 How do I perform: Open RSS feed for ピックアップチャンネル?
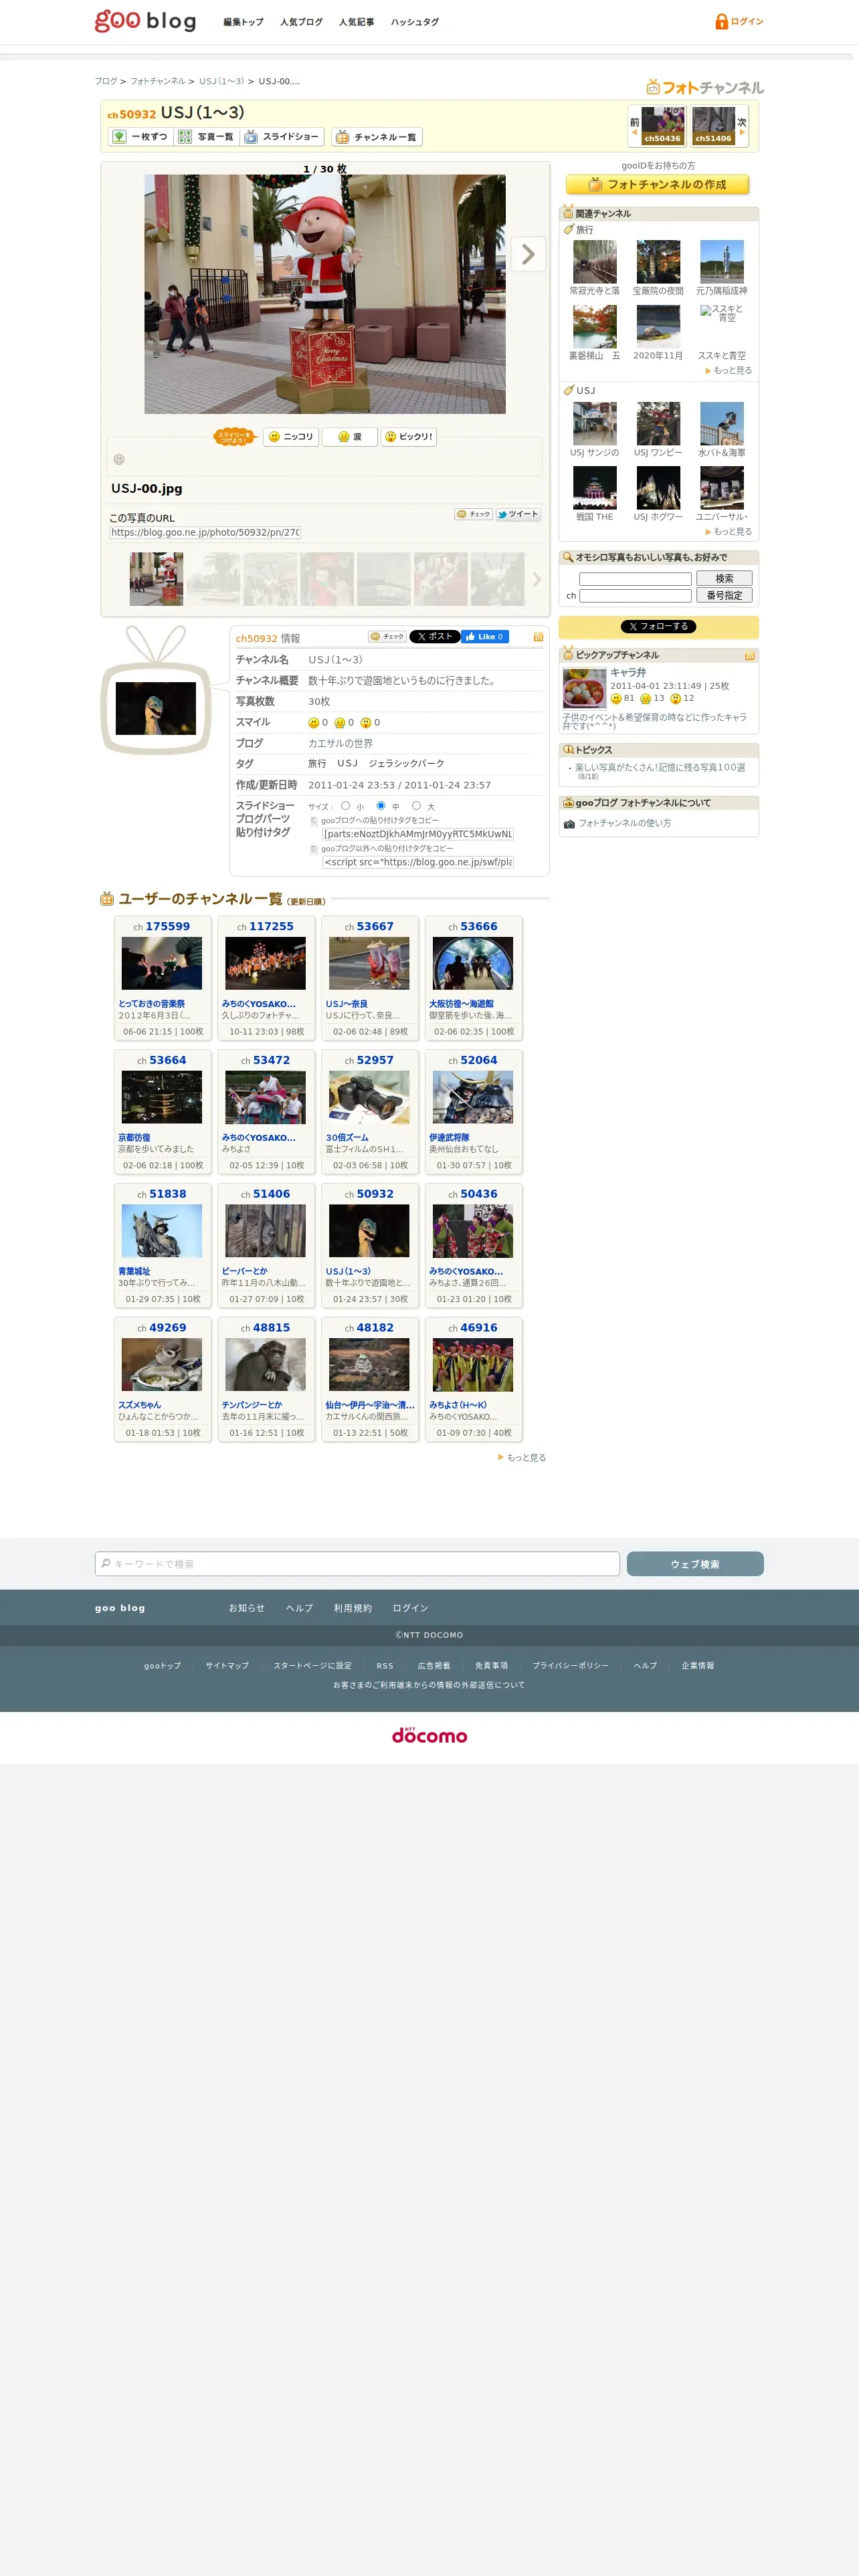tap(750, 656)
